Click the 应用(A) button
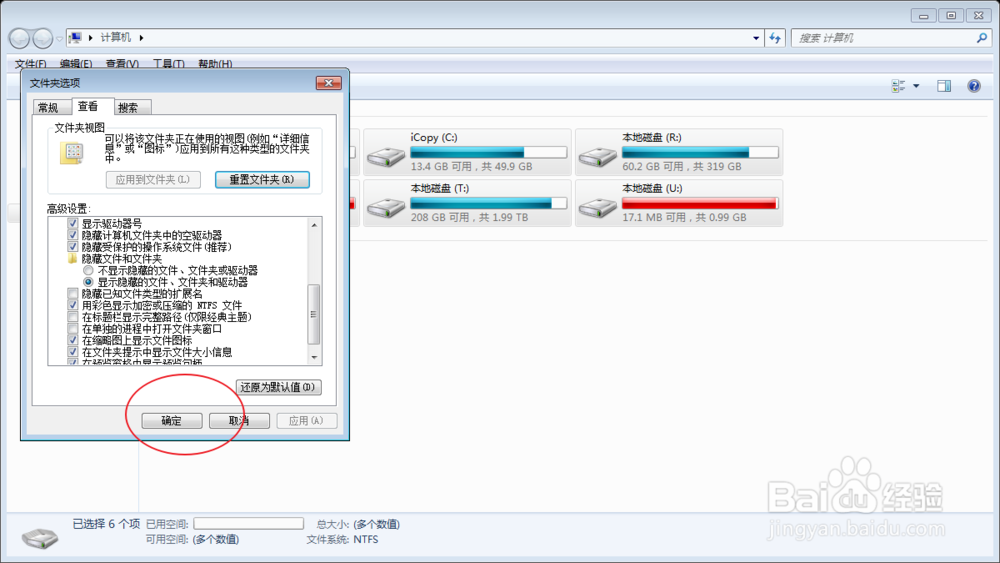 click(307, 421)
